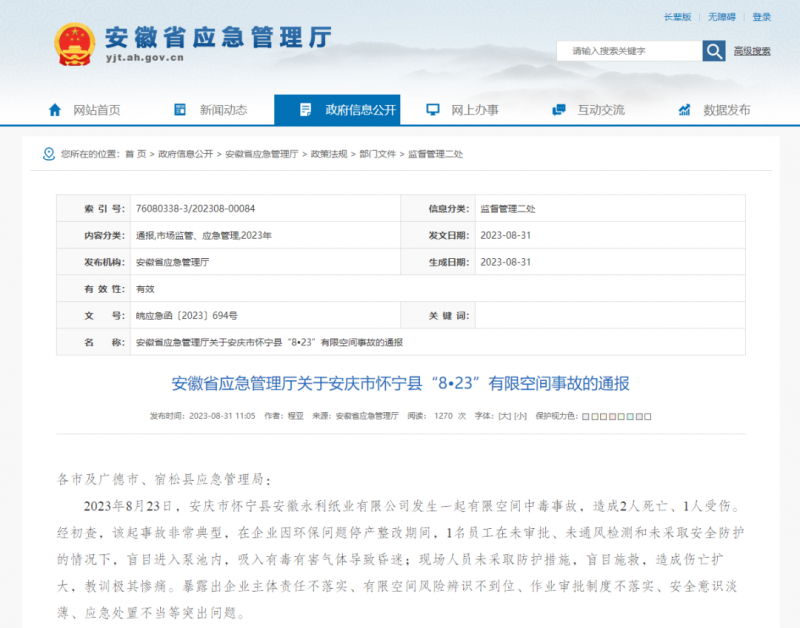Set font size to large [大]
Viewport: 800px width, 628px height.
(x=505, y=415)
